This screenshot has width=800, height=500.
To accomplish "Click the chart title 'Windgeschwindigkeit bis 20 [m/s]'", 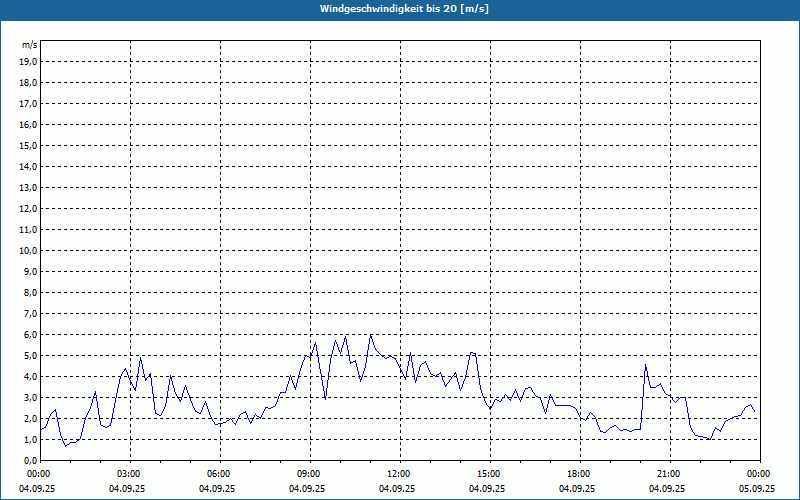I will click(x=404, y=9).
